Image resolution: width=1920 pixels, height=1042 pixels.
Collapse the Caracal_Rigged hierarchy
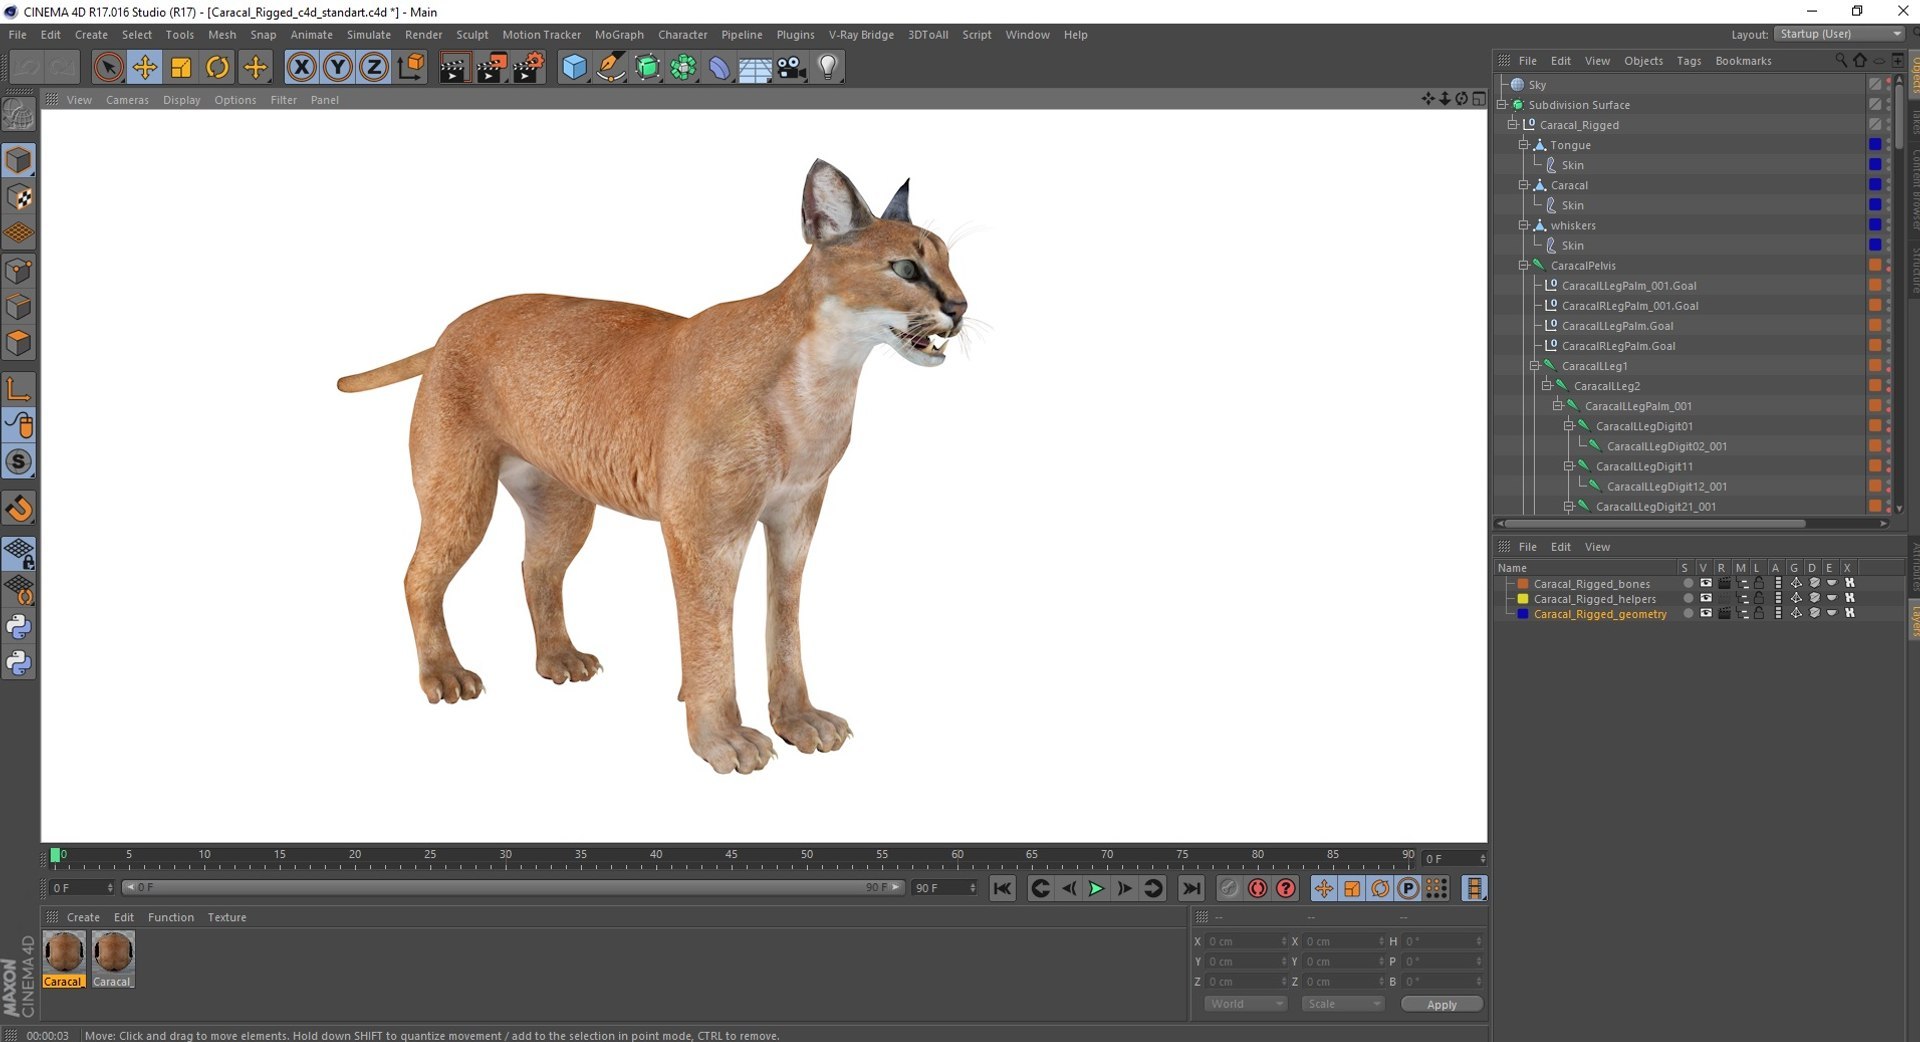1513,124
